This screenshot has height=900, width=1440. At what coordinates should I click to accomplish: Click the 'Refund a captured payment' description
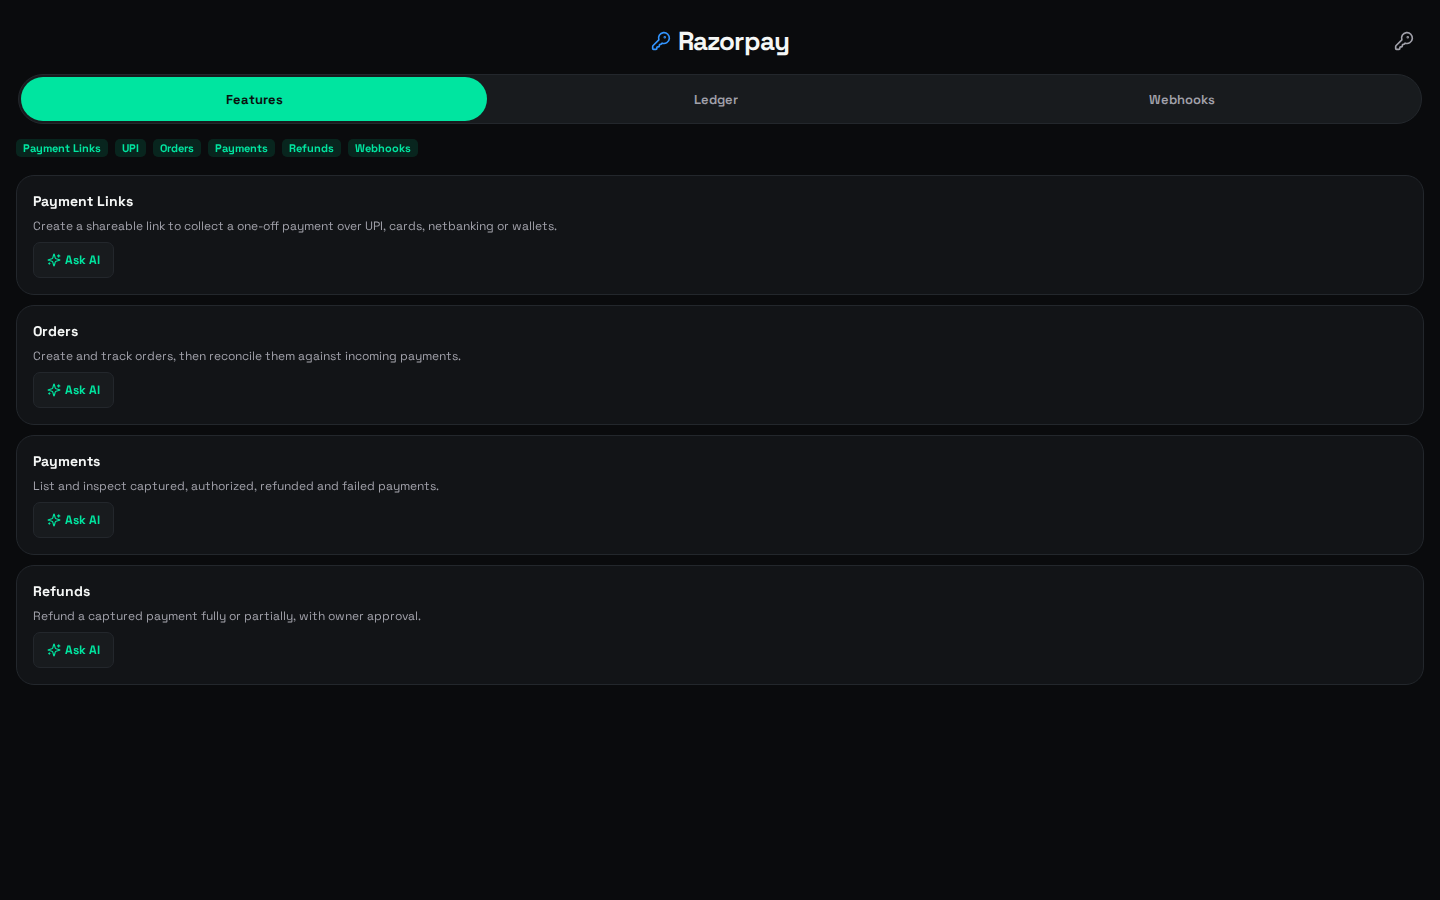coord(227,616)
